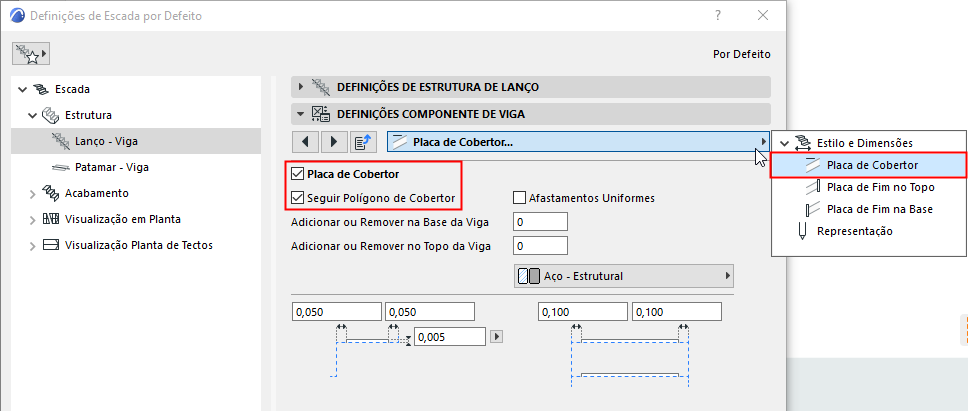The height and width of the screenshot is (411, 968).
Task: Select Placa de Fim na Base
Action: (x=880, y=209)
